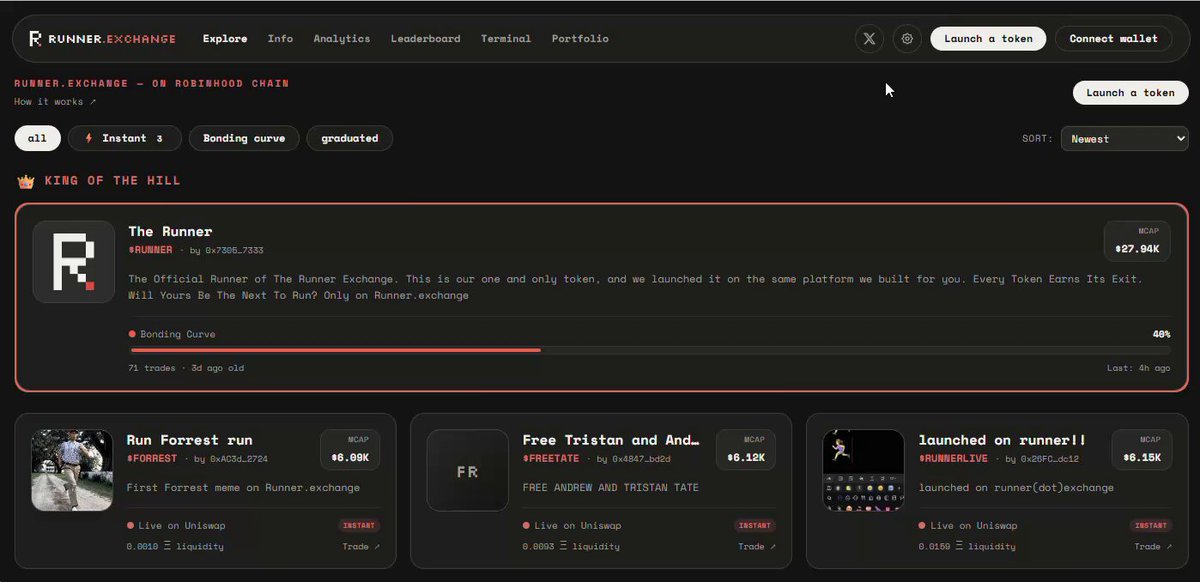Click the $6.12K MCAP badge
Screen dimensions: 1200x582
[746, 450]
